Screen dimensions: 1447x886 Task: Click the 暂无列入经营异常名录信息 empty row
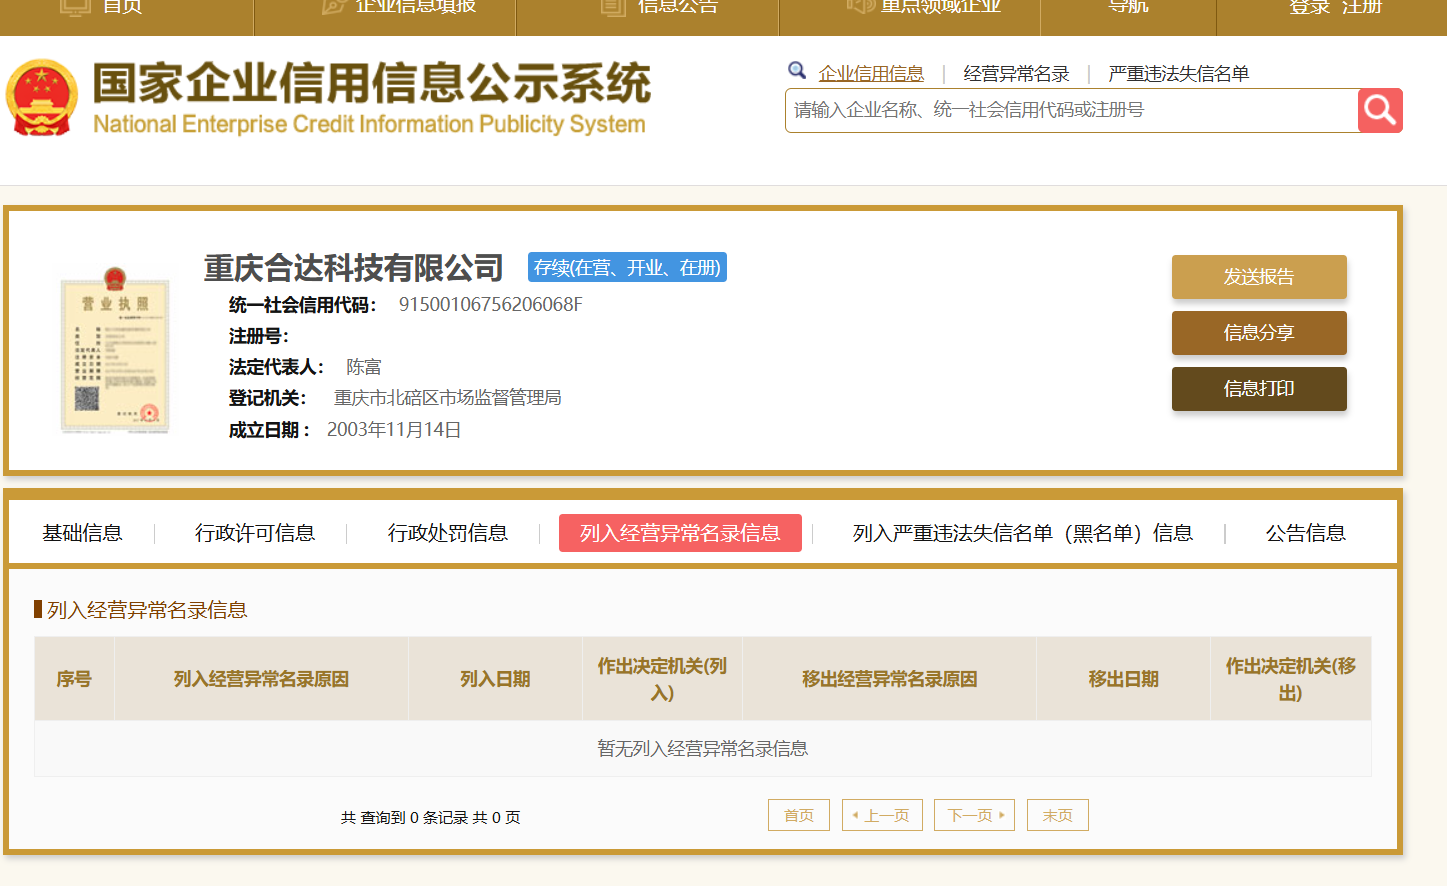point(703,748)
